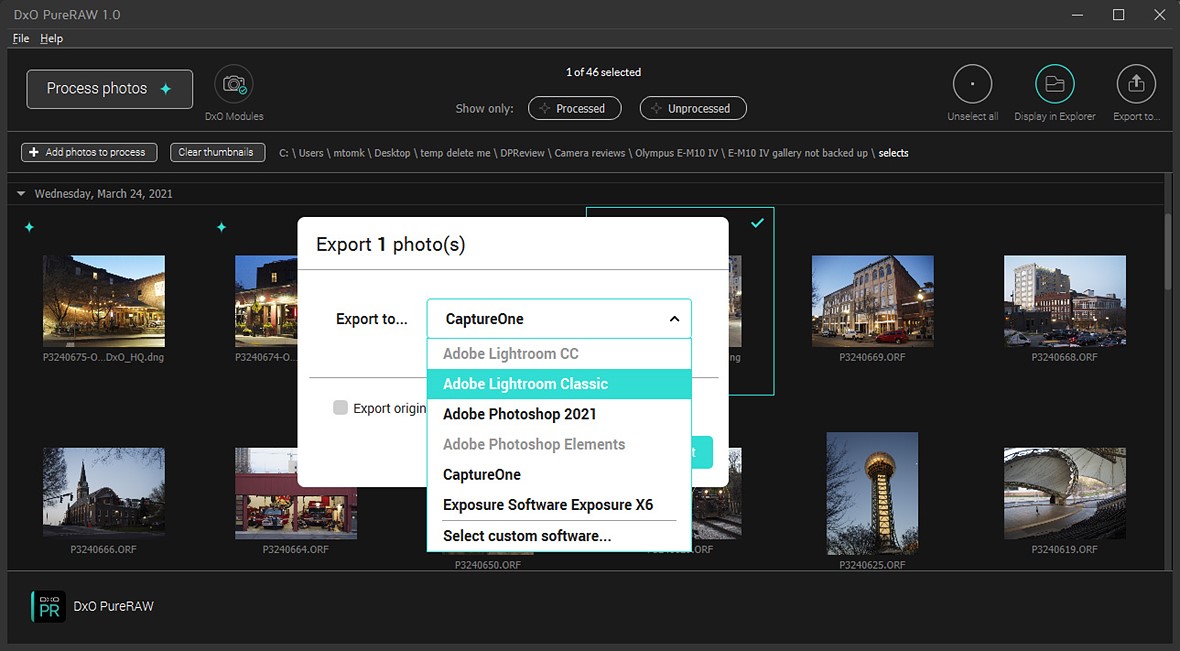Image resolution: width=1180 pixels, height=651 pixels.
Task: Click the processed star on P3240674 thumbnail
Action: click(x=221, y=228)
